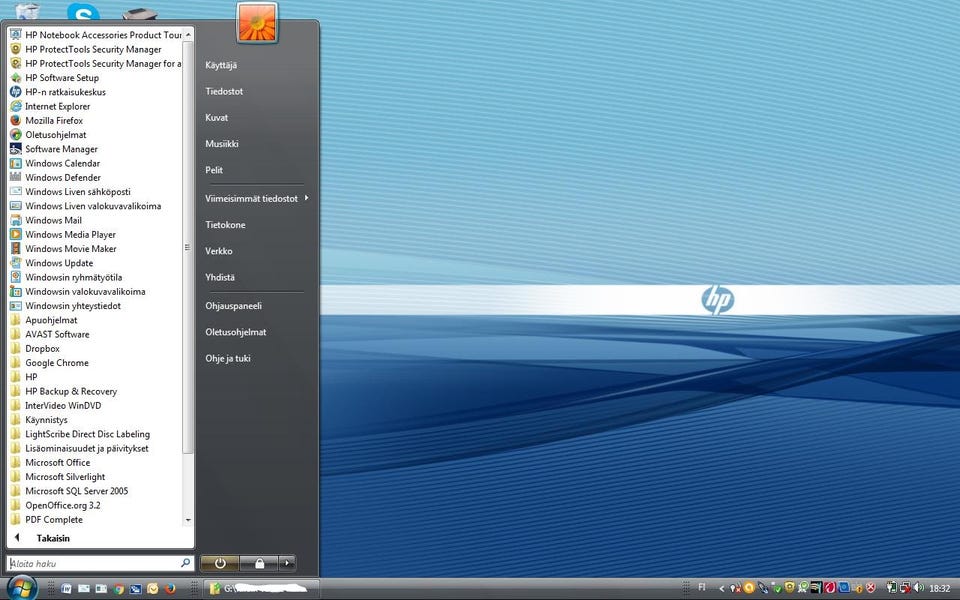960x600 pixels.
Task: Click the volume speaker tray icon
Action: tap(918, 588)
